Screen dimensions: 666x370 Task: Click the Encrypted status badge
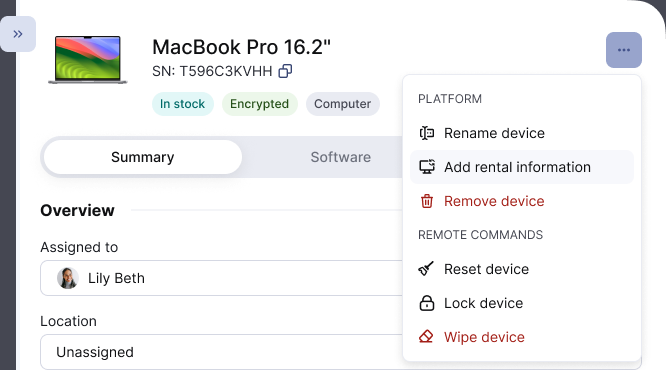260,104
